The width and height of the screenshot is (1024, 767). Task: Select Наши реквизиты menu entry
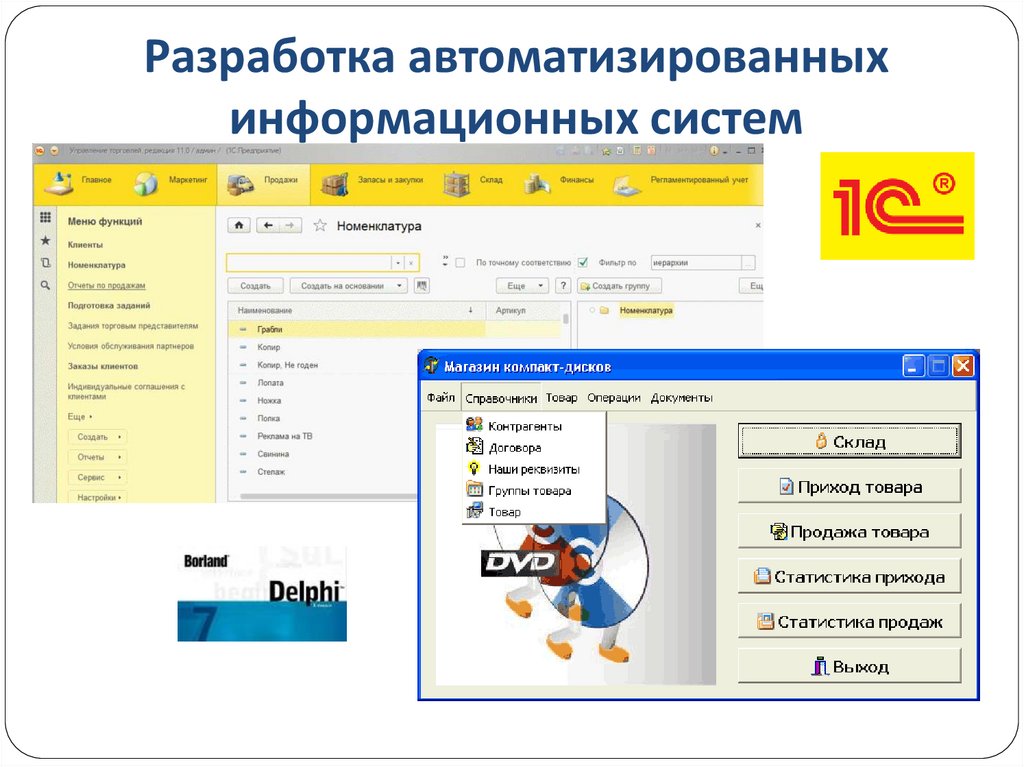click(534, 469)
